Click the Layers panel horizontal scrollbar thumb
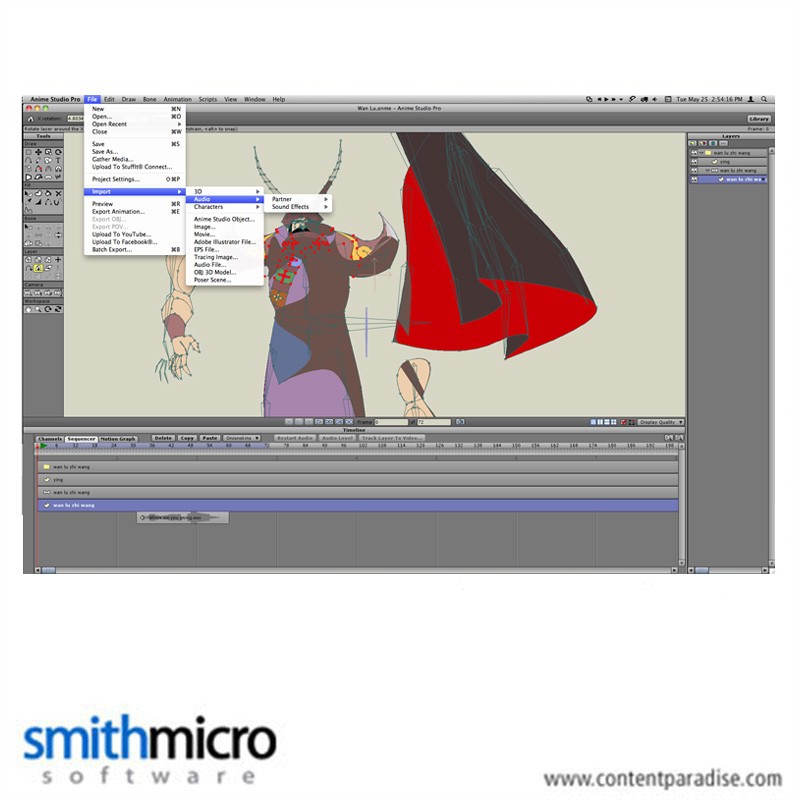This screenshot has height=800, width=800. [x=702, y=570]
